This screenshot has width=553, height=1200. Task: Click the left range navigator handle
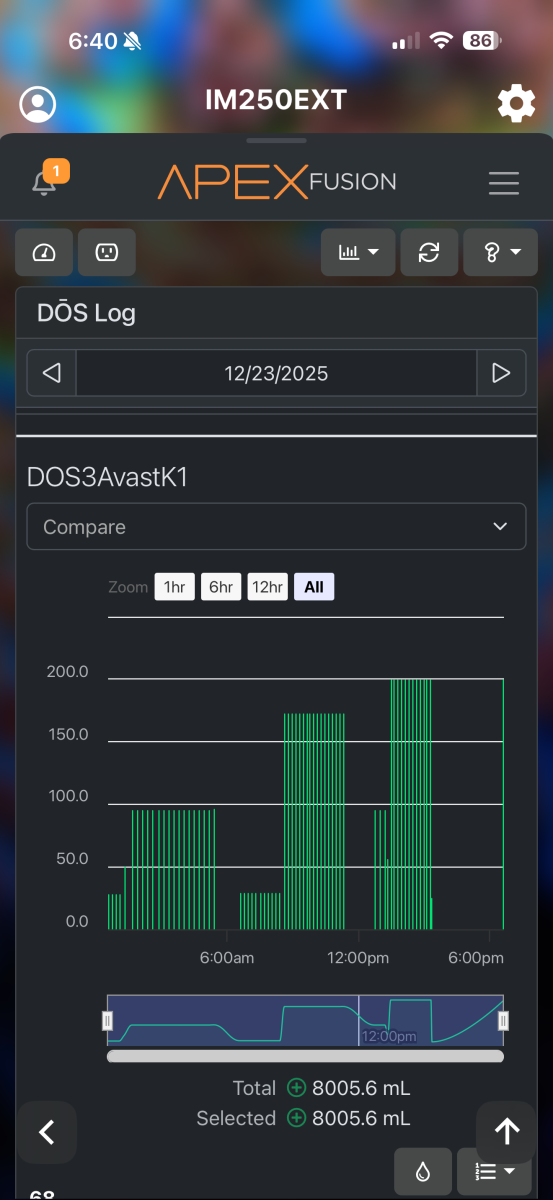(108, 1021)
